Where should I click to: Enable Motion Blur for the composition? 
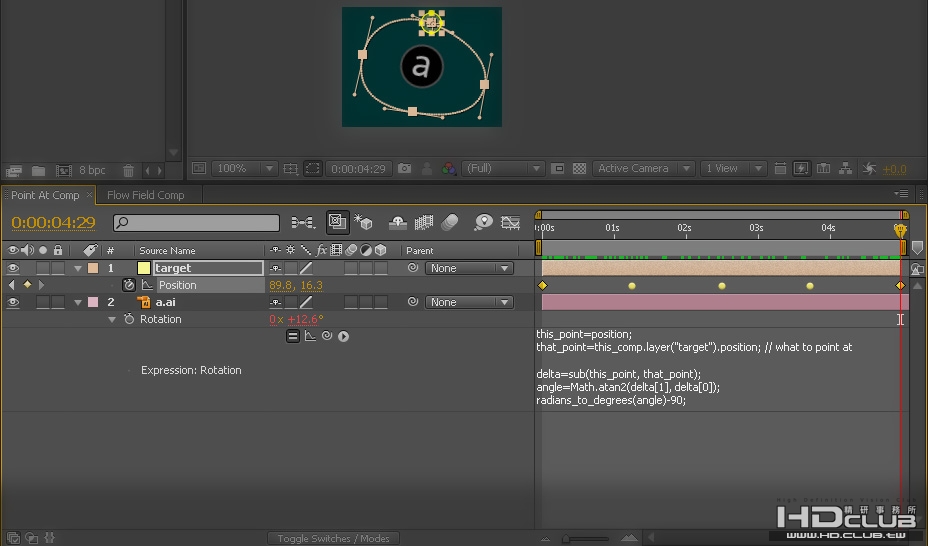[450, 222]
